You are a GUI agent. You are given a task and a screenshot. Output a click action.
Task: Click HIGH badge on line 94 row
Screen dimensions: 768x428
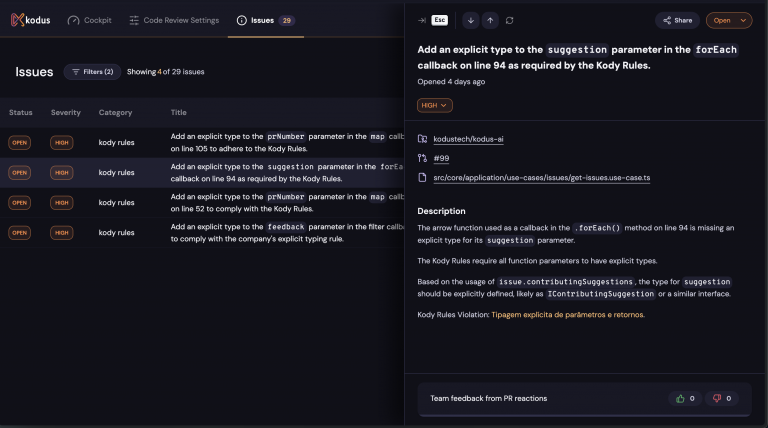pos(62,172)
